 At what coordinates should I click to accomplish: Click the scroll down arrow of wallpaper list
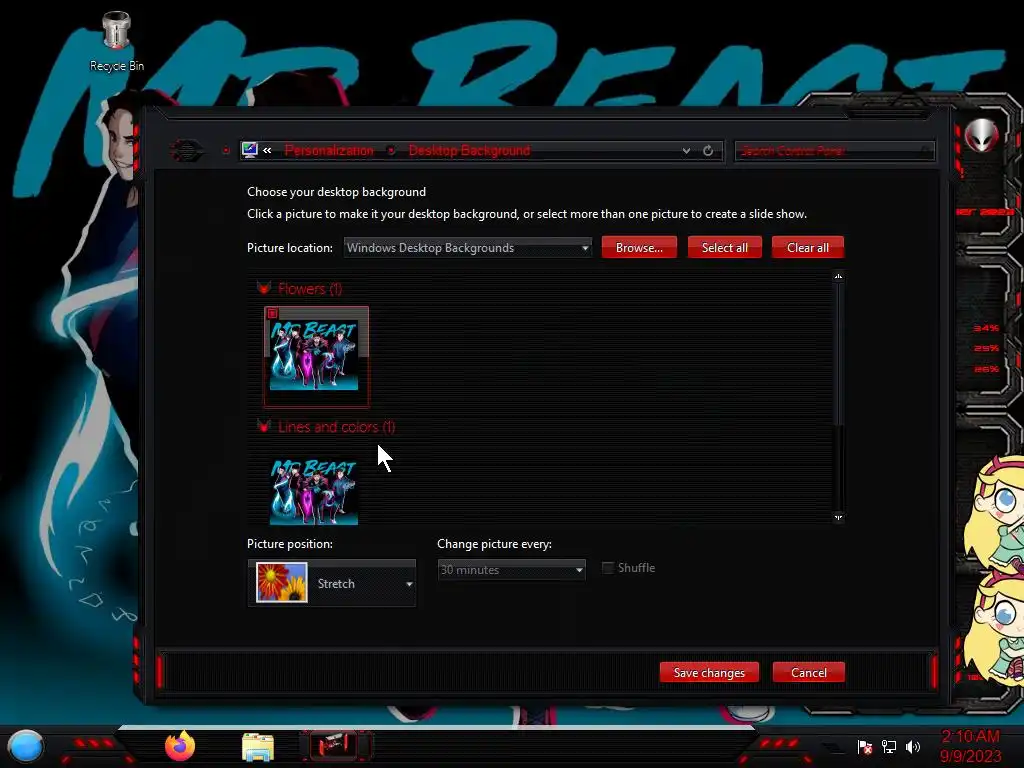tap(839, 517)
